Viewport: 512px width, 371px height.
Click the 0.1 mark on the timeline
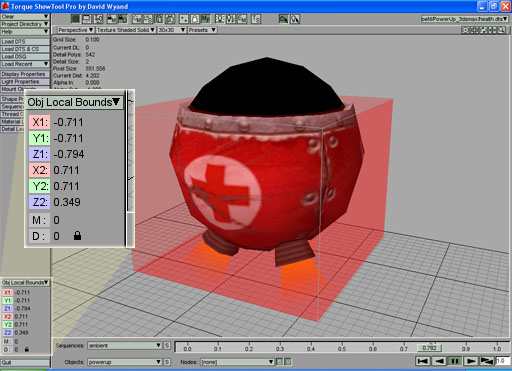point(218,349)
